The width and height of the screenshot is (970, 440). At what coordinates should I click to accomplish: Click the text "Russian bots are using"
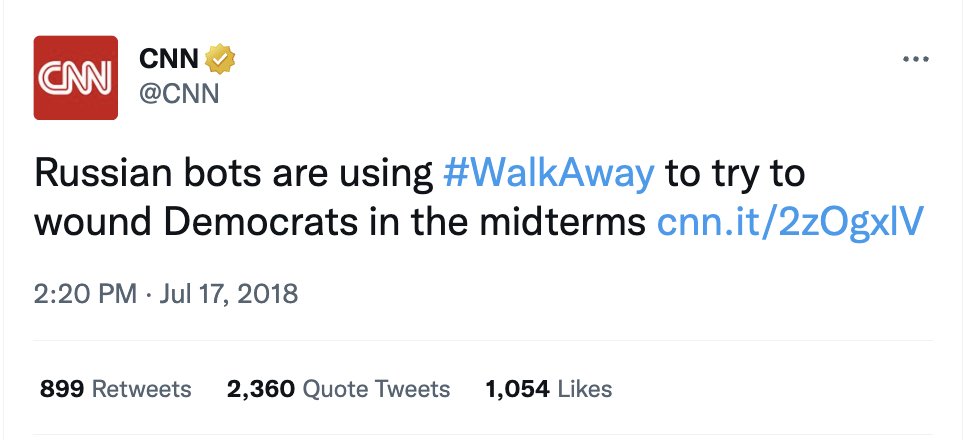[x=232, y=174]
